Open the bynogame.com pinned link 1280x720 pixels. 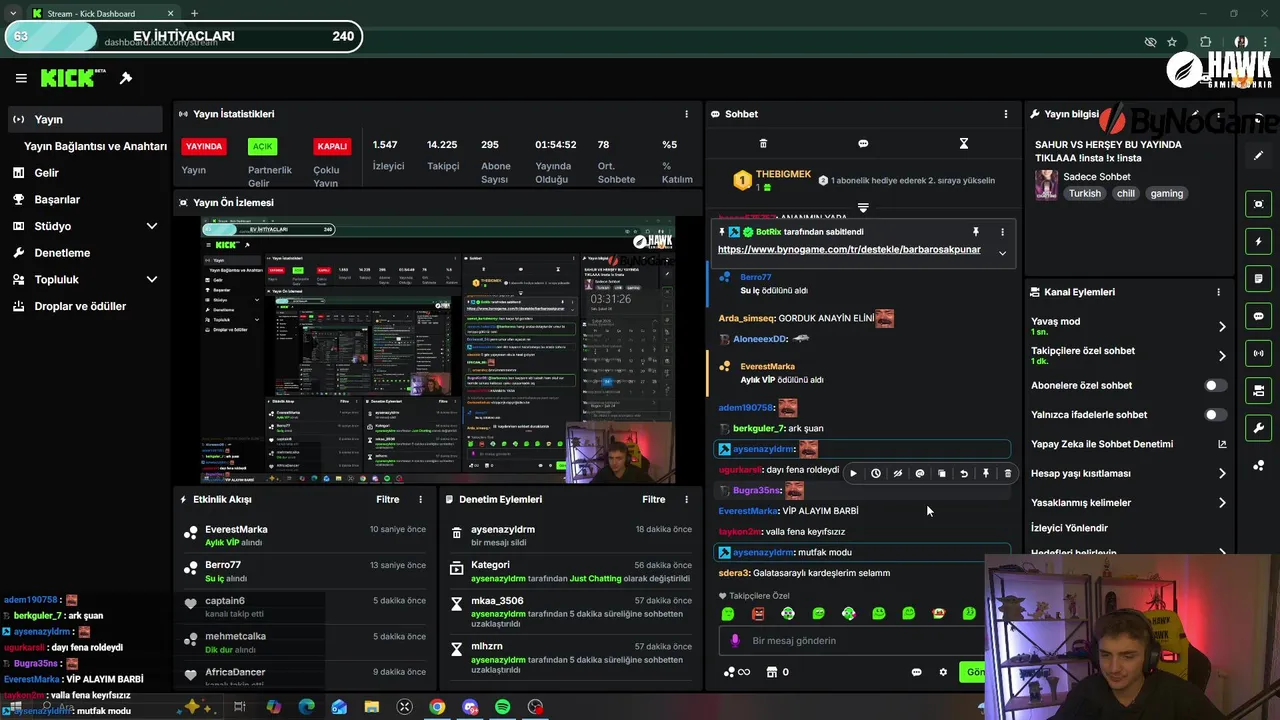point(849,249)
